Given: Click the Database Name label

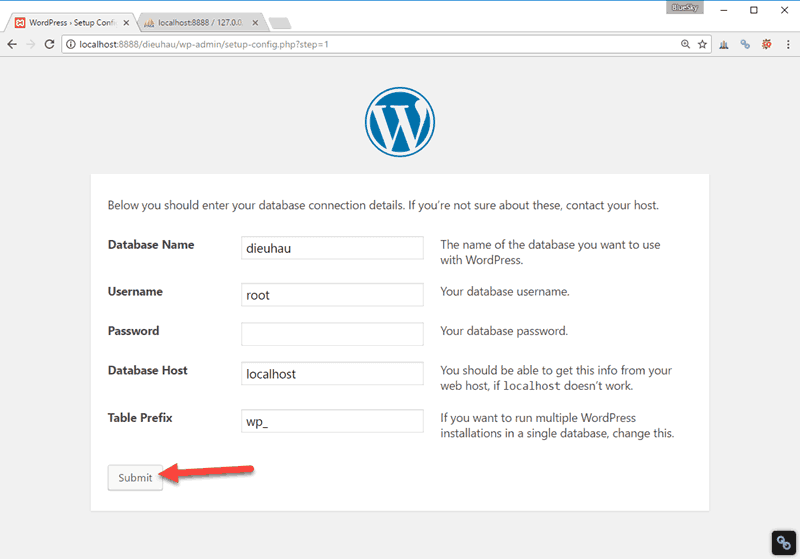Looking at the screenshot, I should tap(151, 245).
